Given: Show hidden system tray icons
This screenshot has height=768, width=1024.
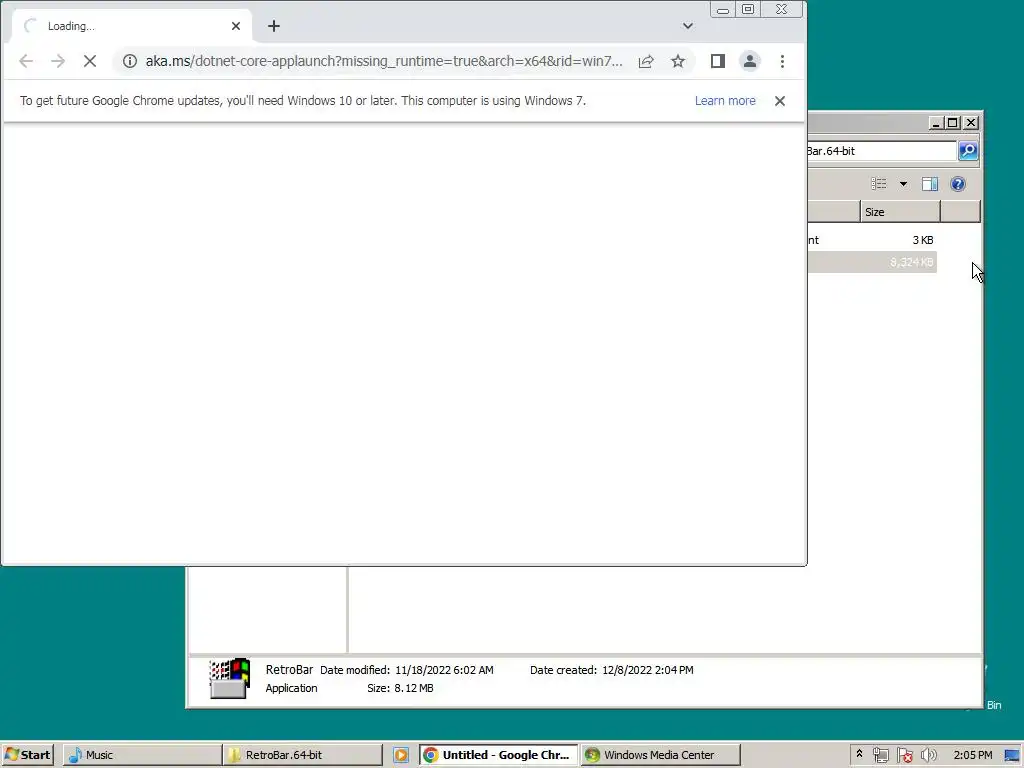Looking at the screenshot, I should coord(859,754).
